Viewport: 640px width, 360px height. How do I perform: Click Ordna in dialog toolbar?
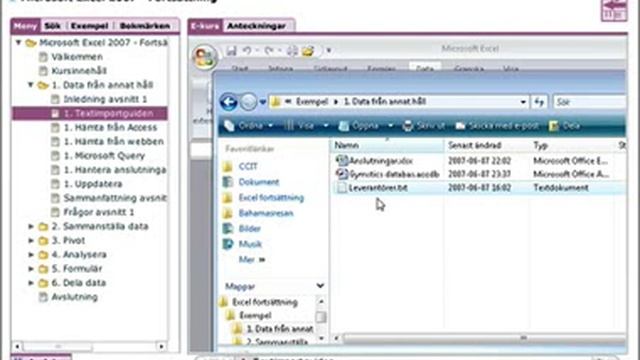(249, 126)
